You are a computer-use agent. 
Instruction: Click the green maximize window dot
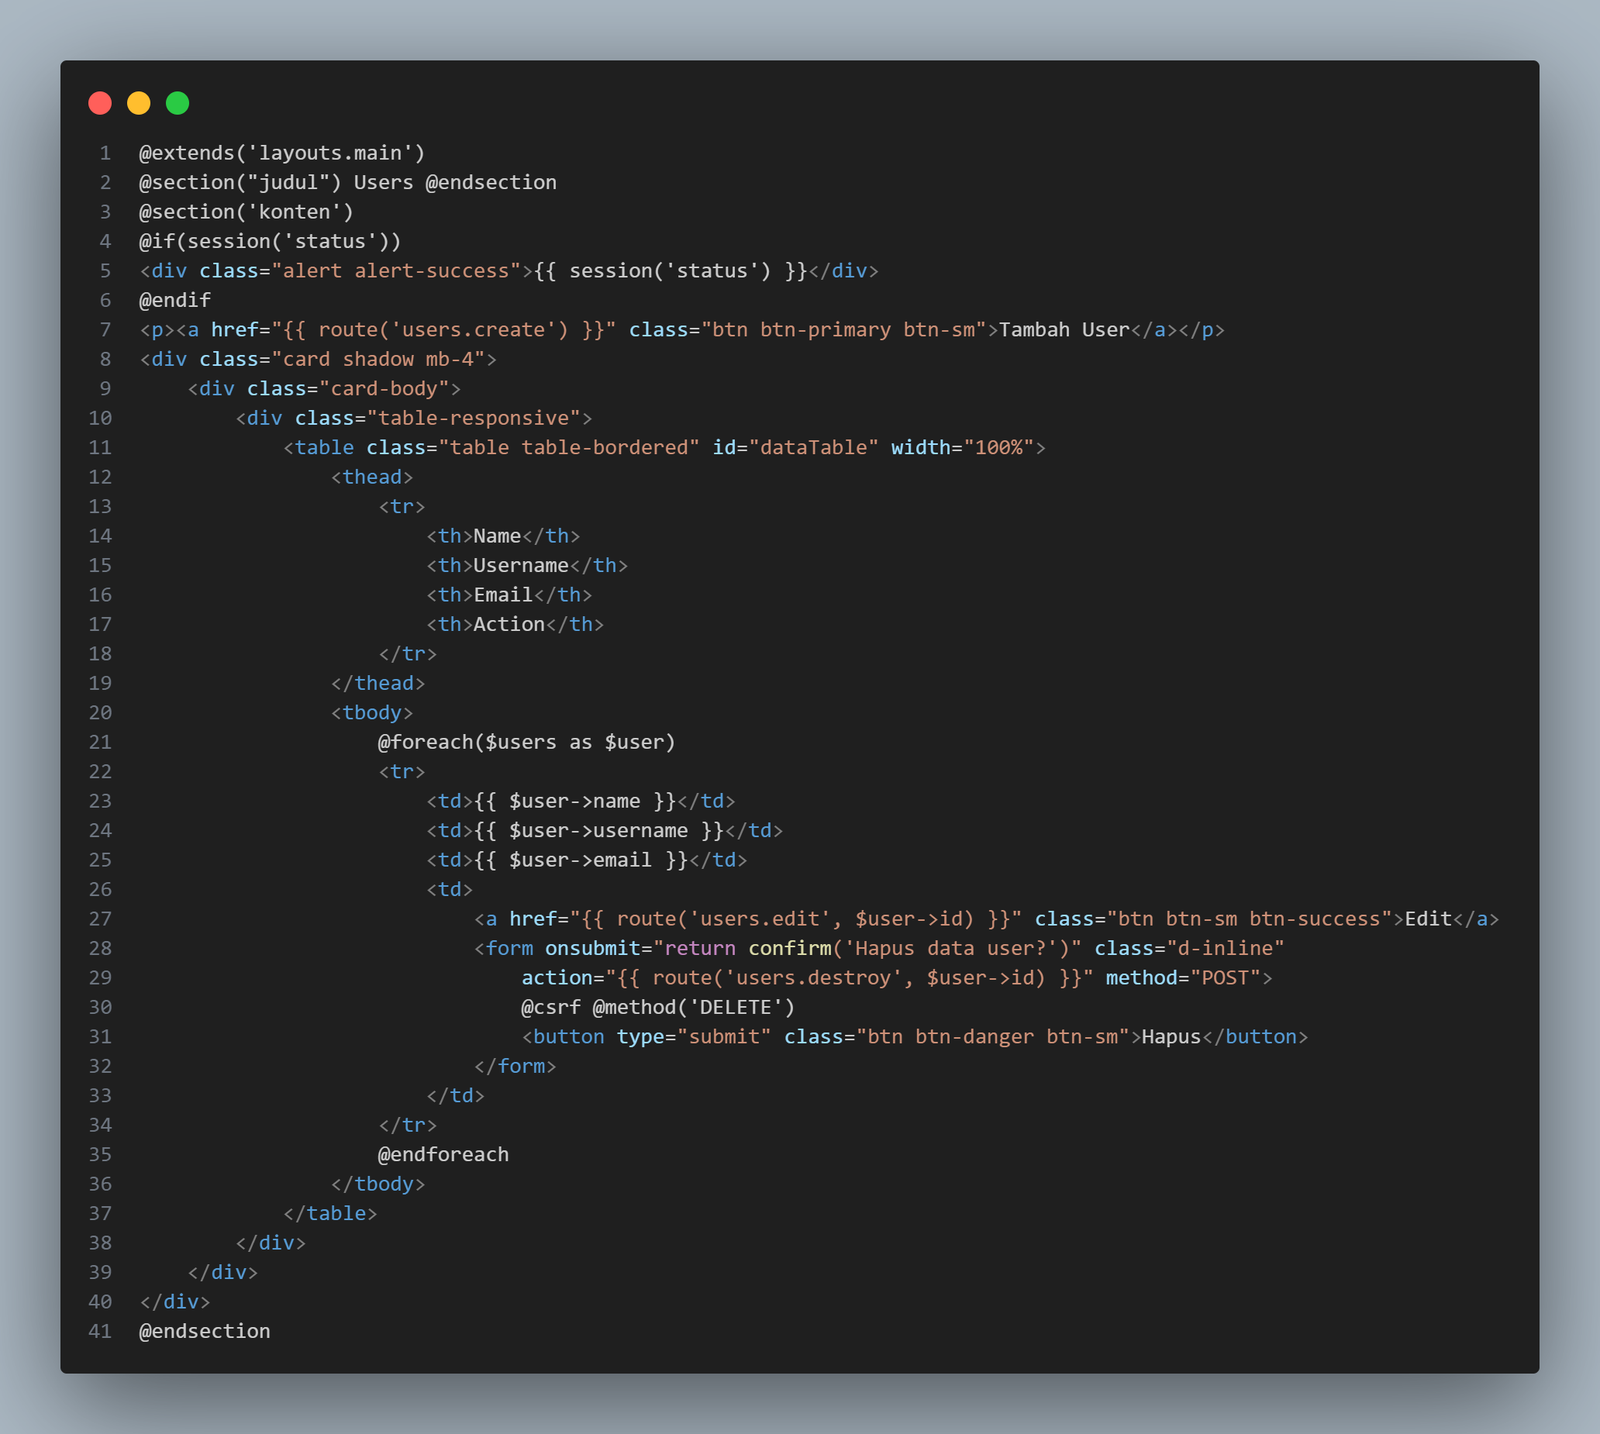177,103
